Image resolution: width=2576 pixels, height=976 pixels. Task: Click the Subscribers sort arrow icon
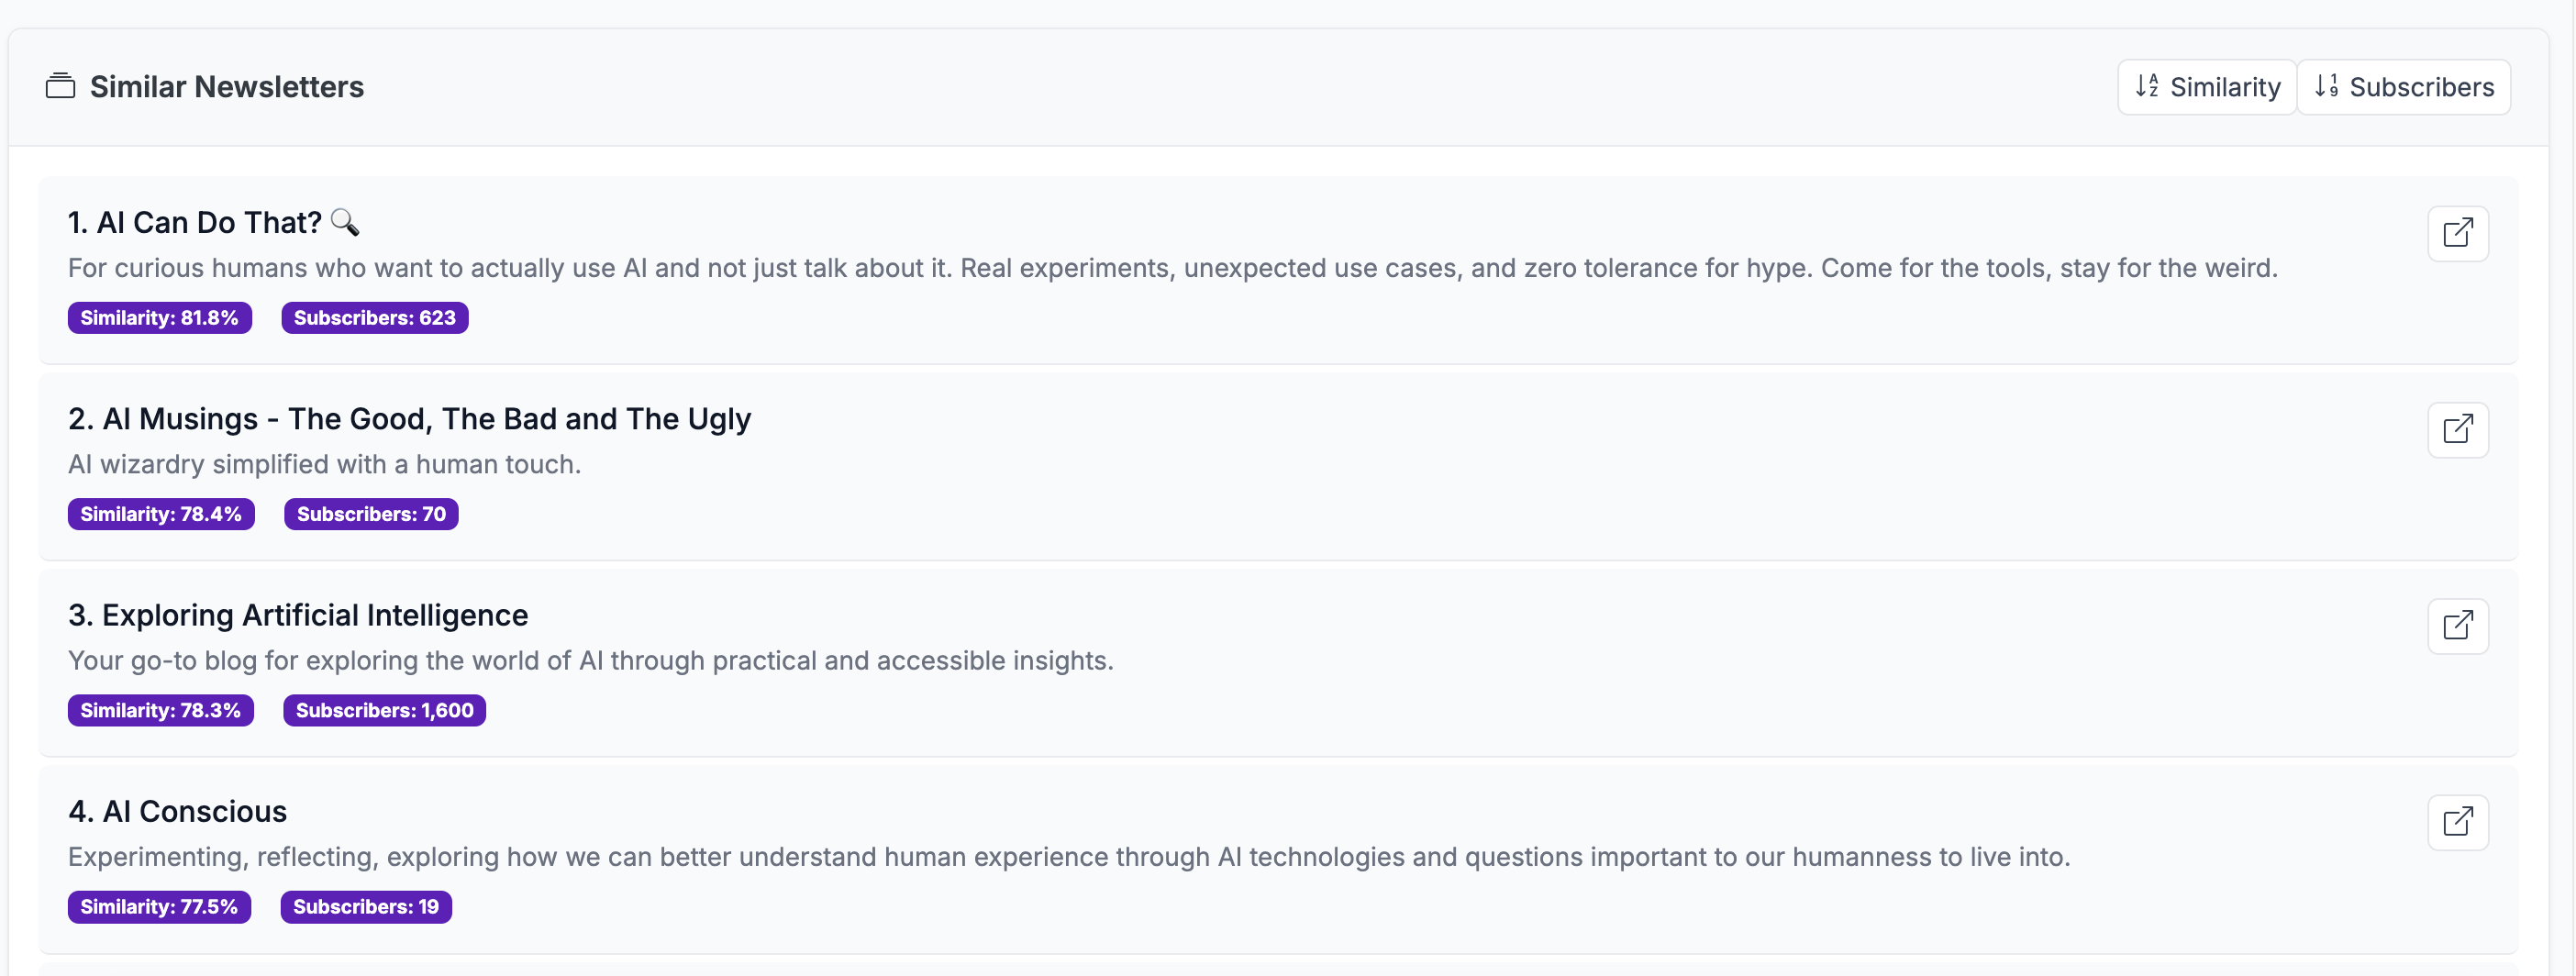coord(2326,86)
